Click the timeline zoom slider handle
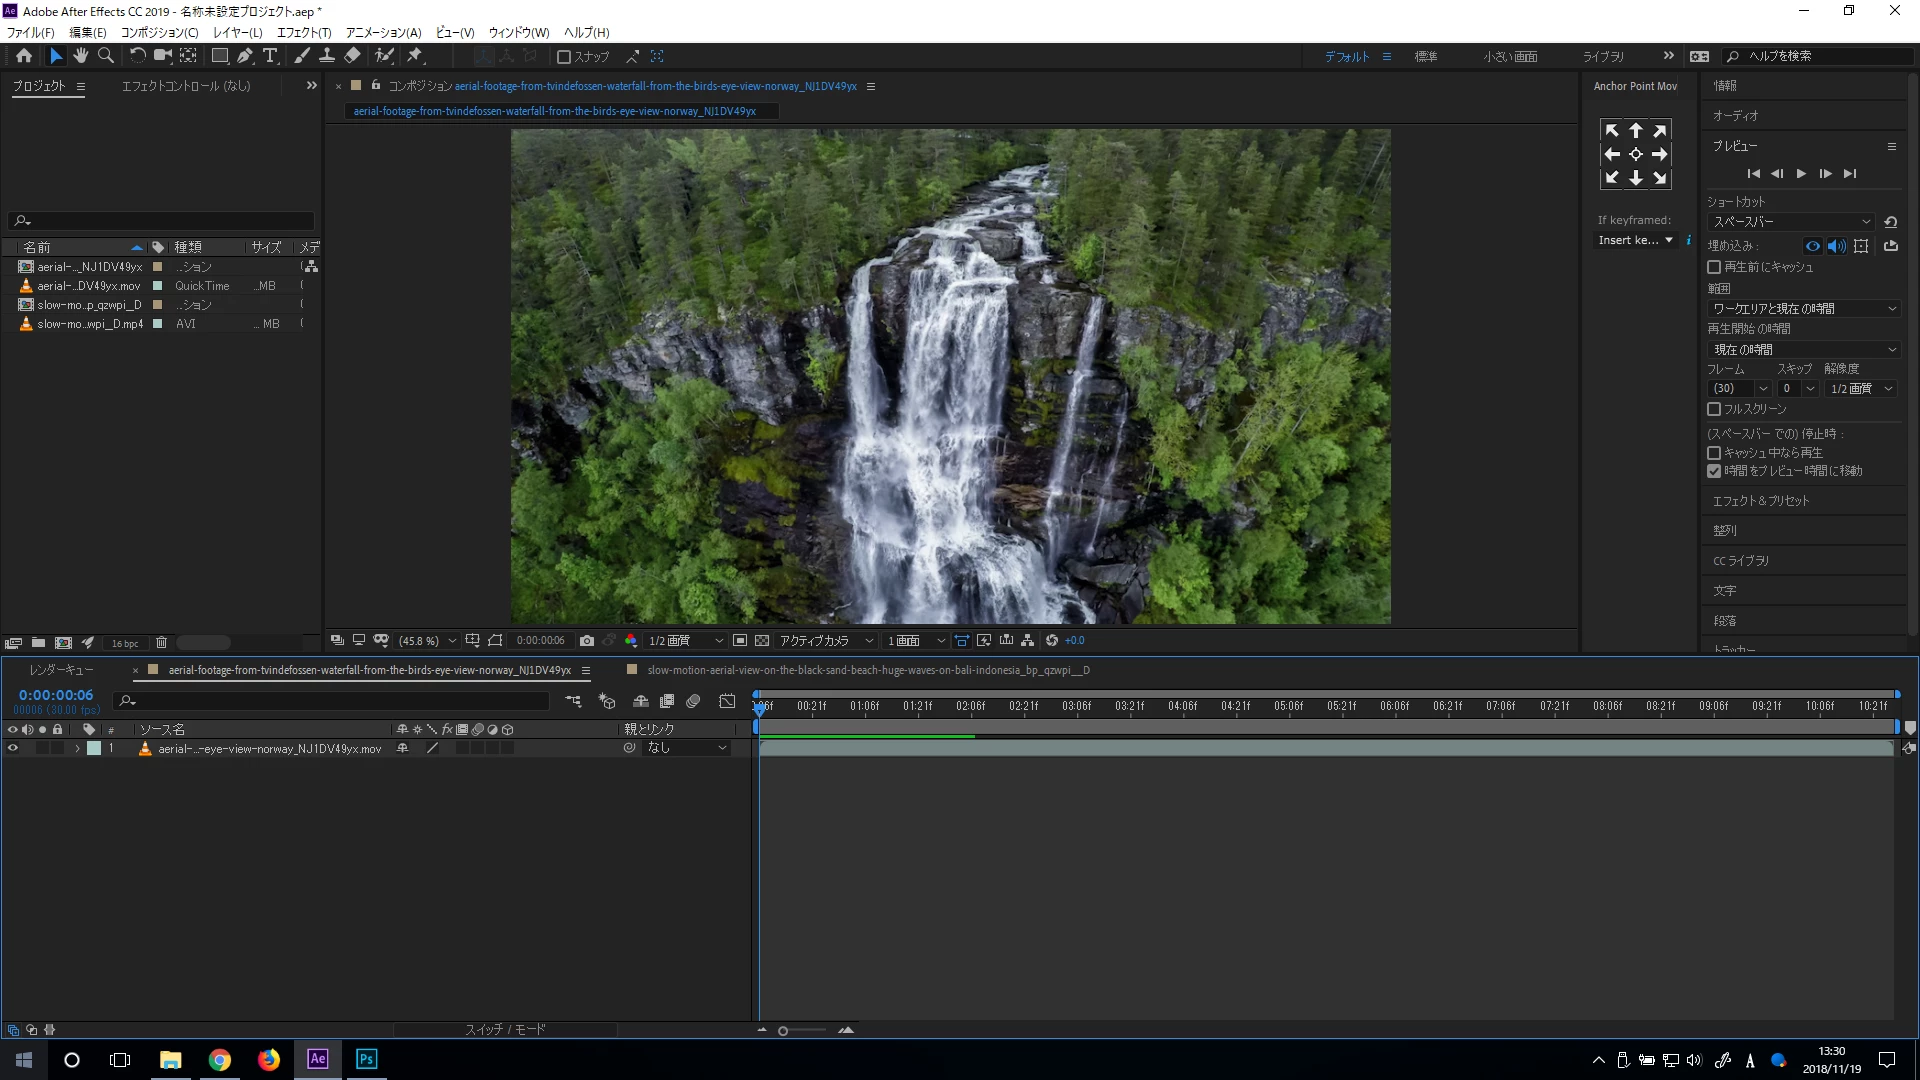 point(783,1031)
